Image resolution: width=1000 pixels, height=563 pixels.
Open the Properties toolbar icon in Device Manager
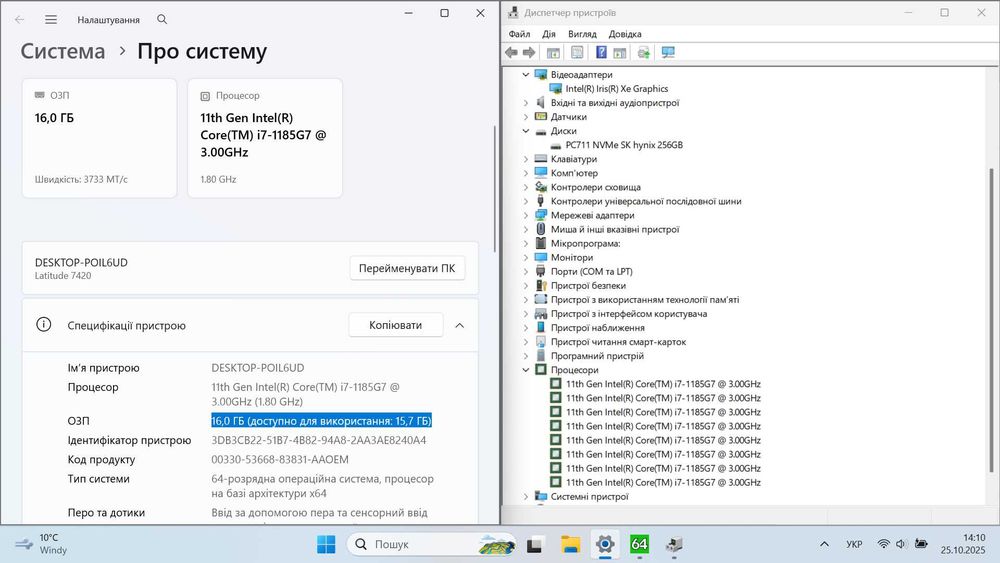577,52
